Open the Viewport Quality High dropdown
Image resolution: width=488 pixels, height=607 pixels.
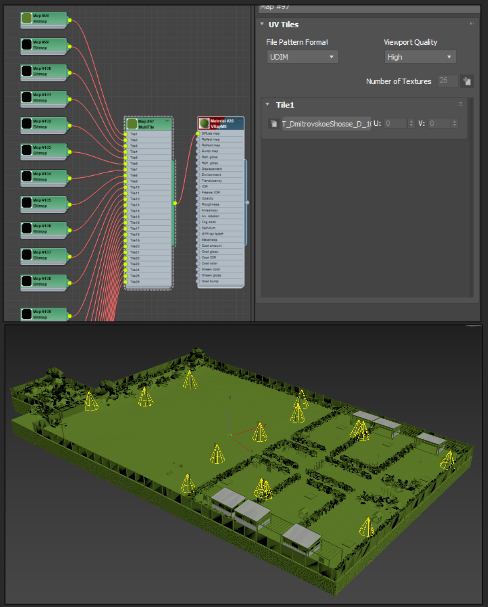point(420,57)
